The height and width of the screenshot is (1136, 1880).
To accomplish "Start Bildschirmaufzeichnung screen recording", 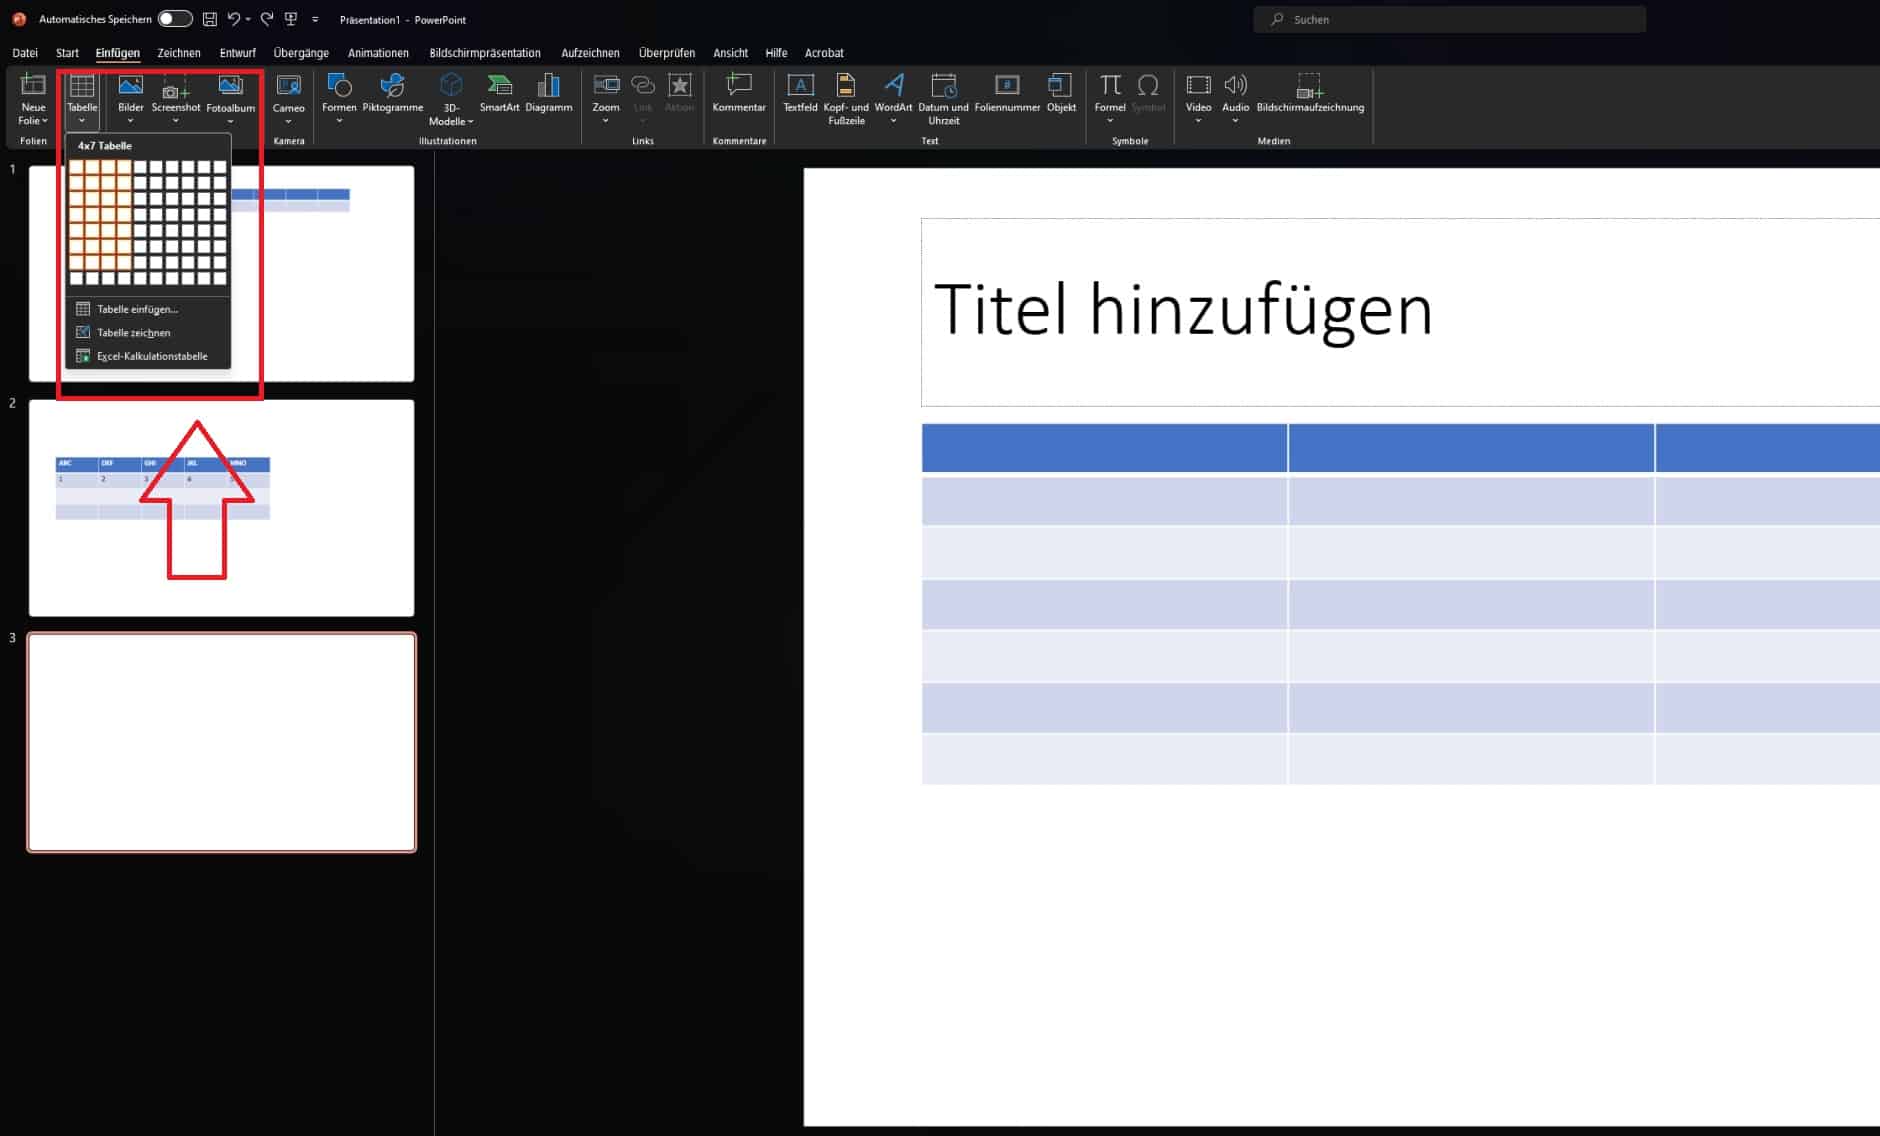I will click(1309, 93).
